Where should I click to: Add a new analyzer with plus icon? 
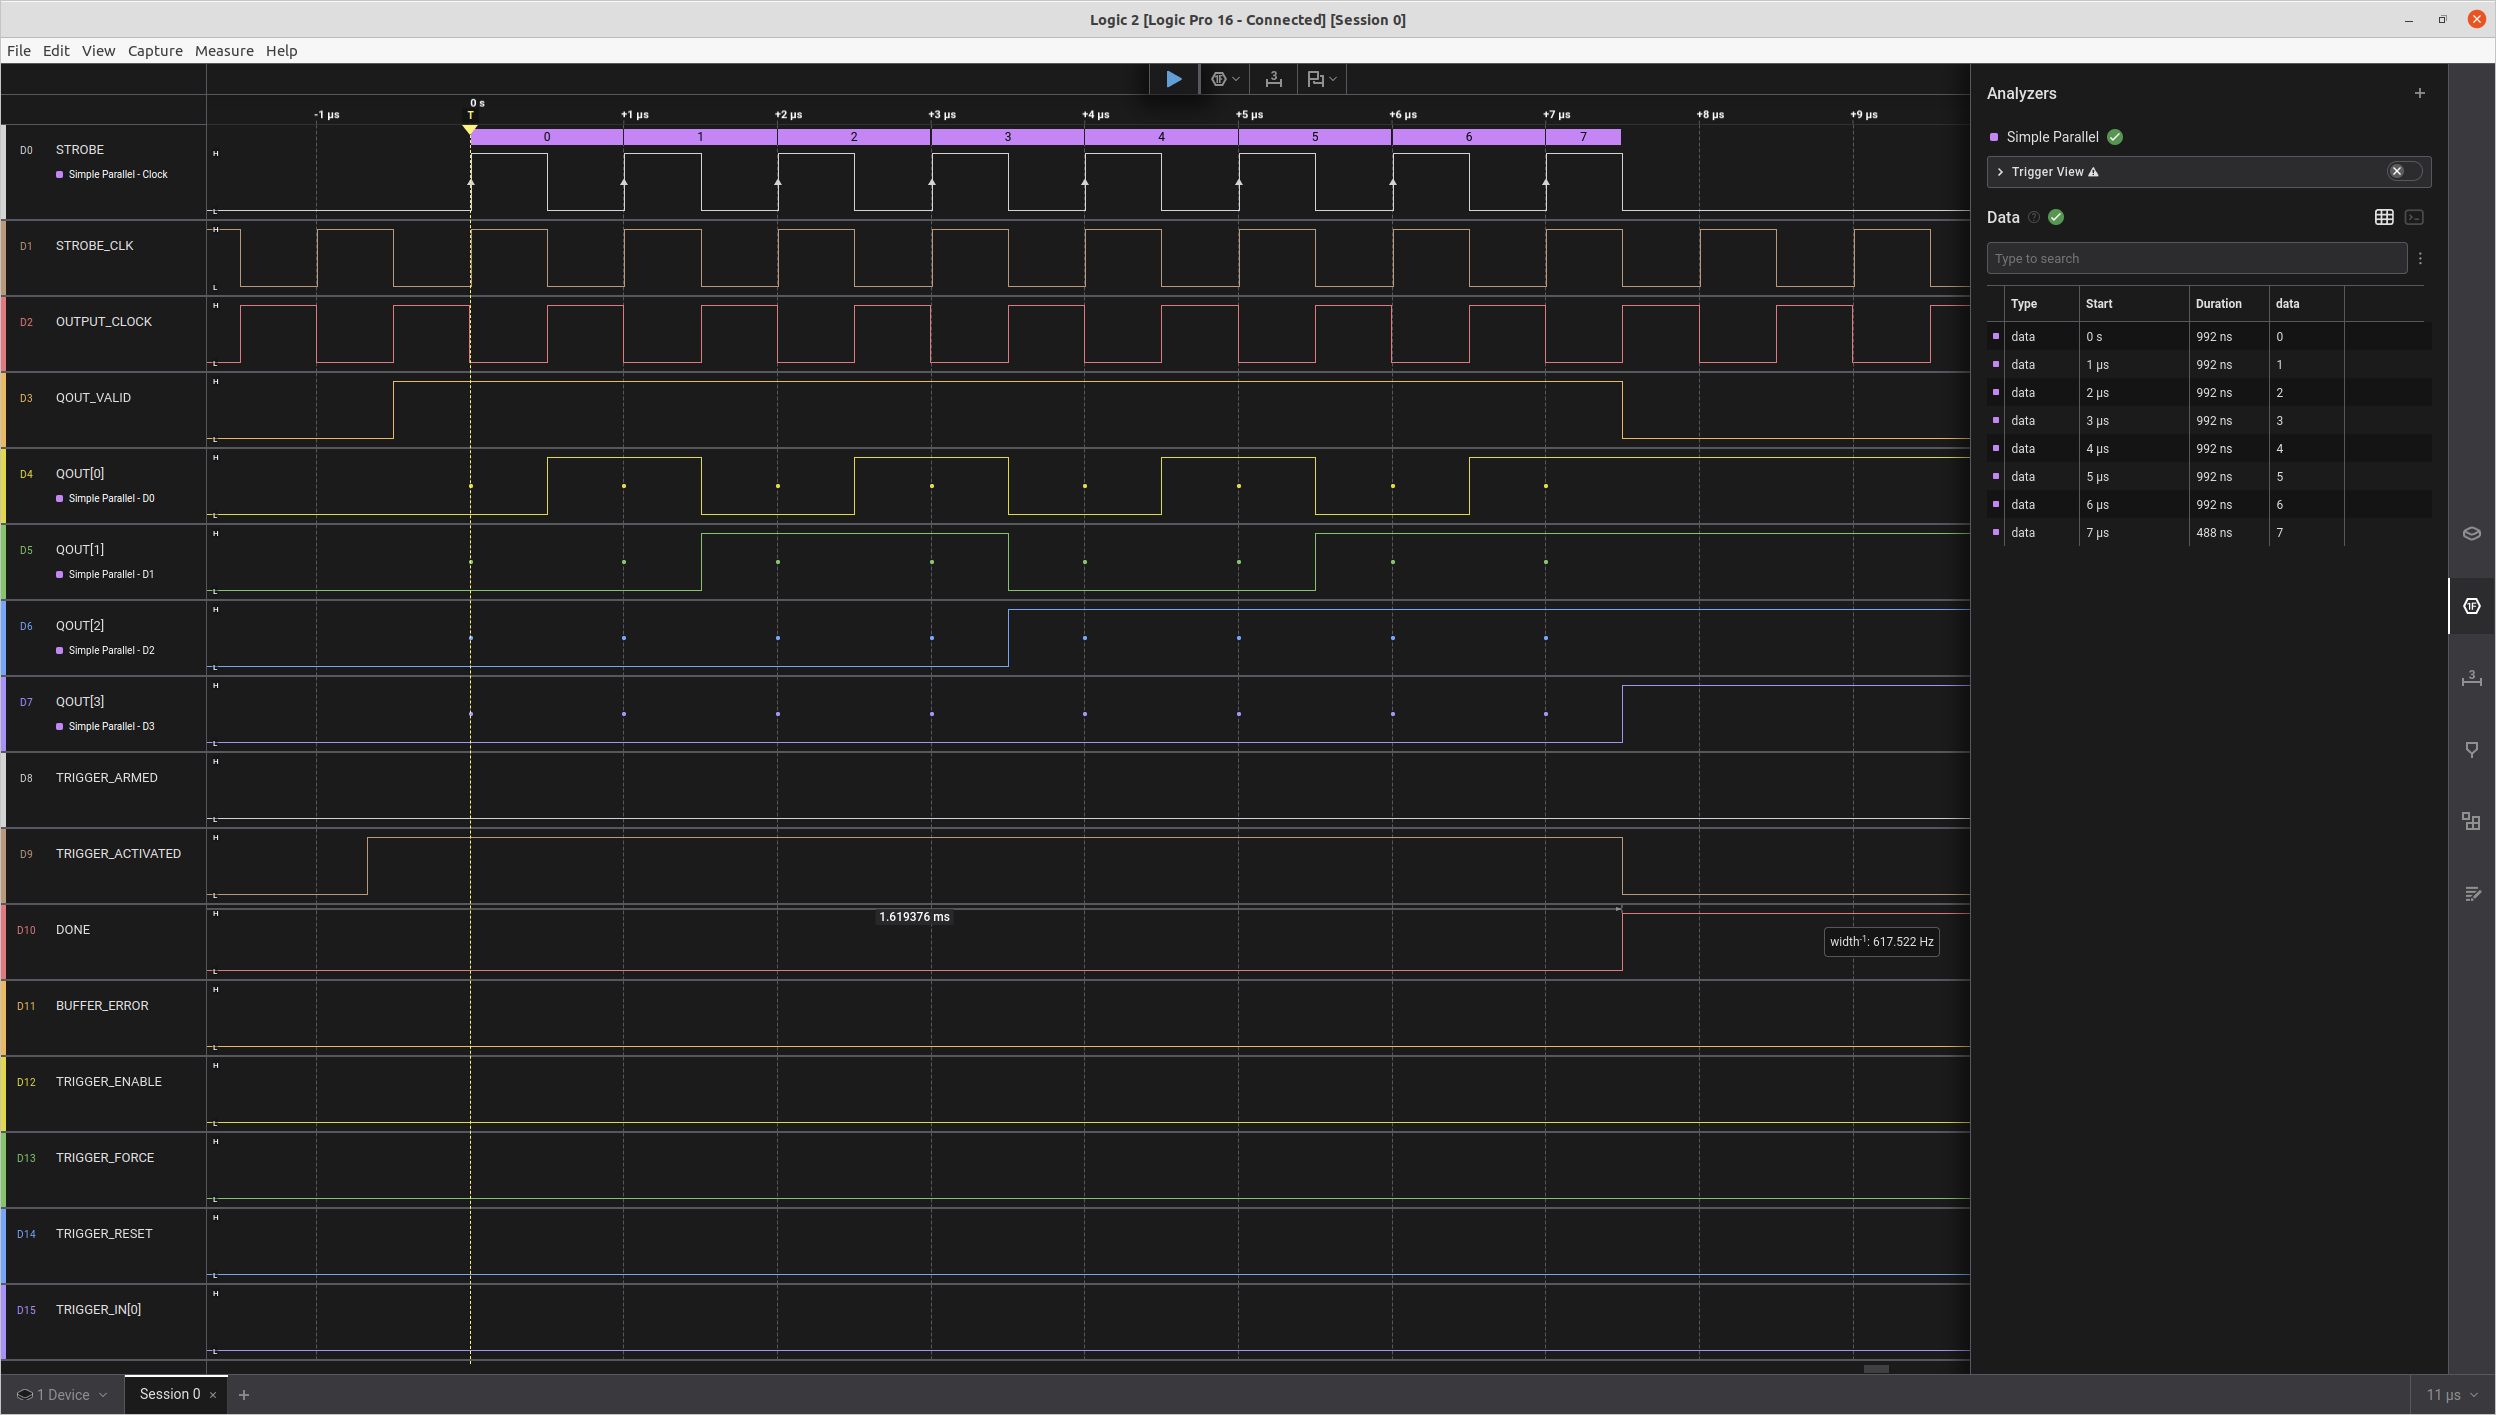pos(2420,93)
